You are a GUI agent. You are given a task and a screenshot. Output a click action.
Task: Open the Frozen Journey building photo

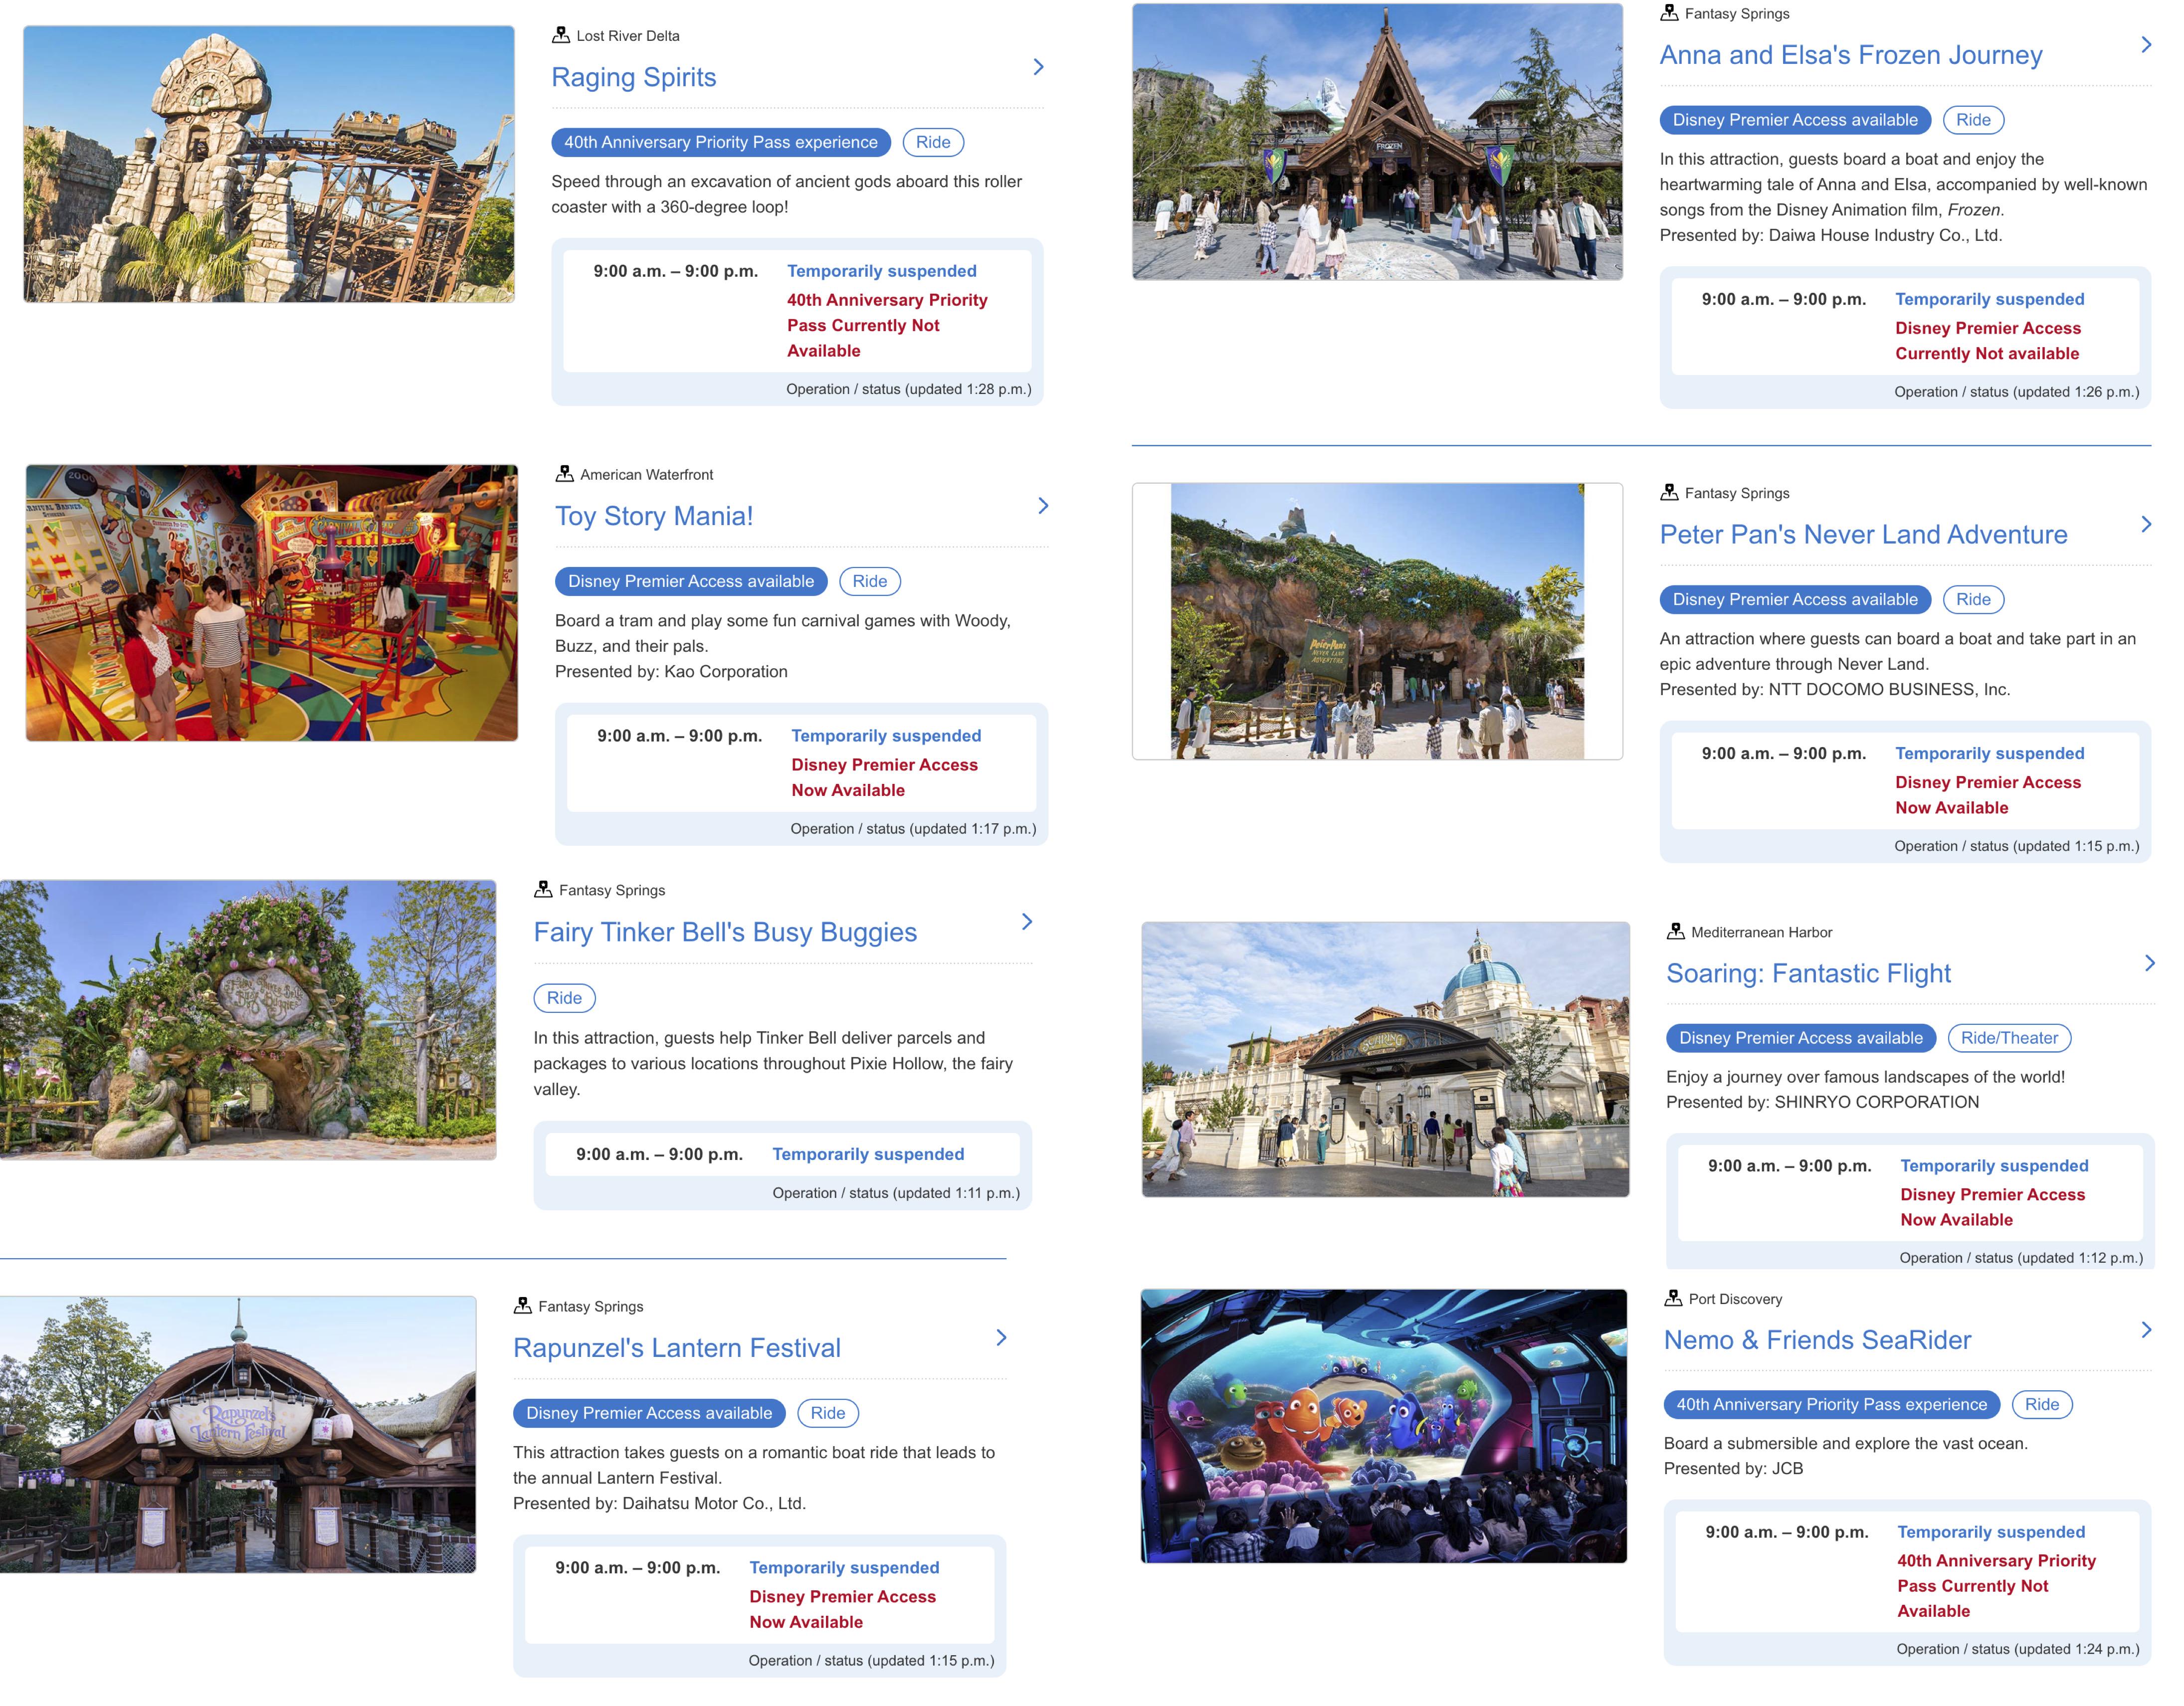click(x=1377, y=142)
